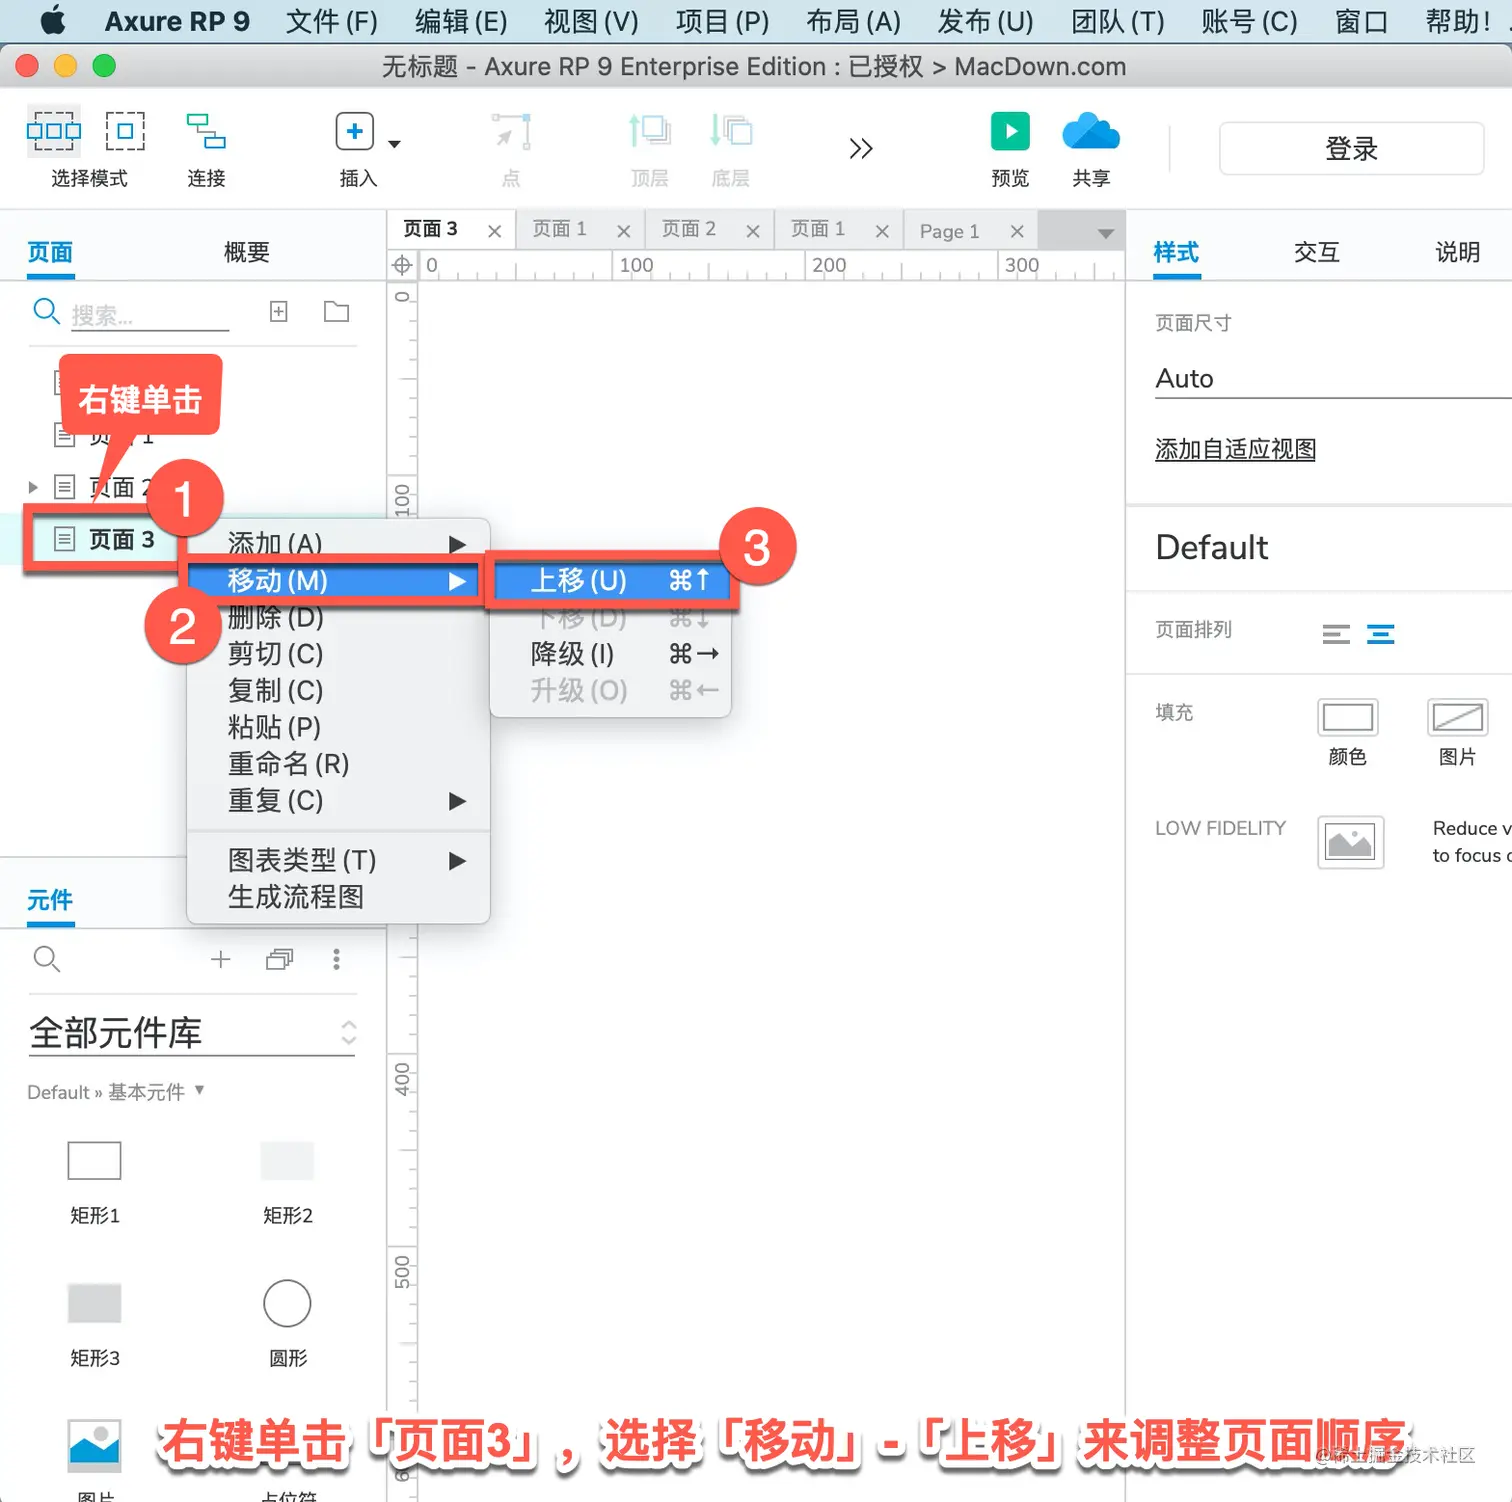Bring to front with 顶层 icon
Screen dimensions: 1512x1502
tap(649, 132)
